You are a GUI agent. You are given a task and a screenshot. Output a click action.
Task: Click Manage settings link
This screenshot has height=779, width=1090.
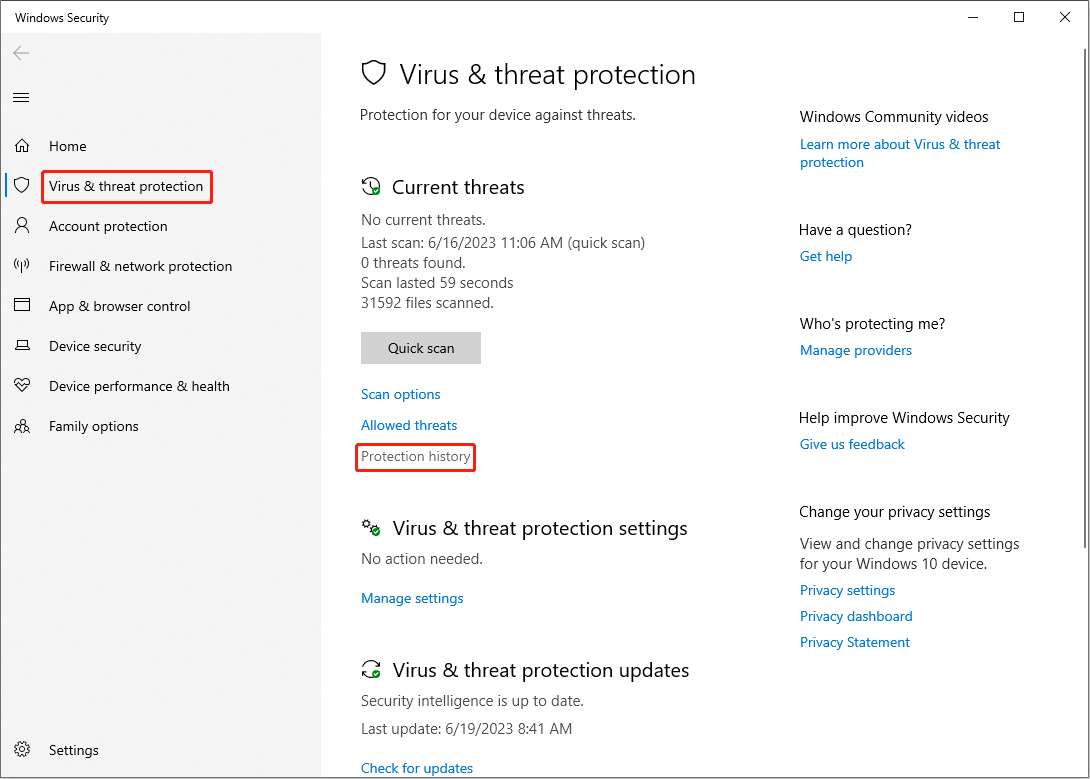point(412,598)
